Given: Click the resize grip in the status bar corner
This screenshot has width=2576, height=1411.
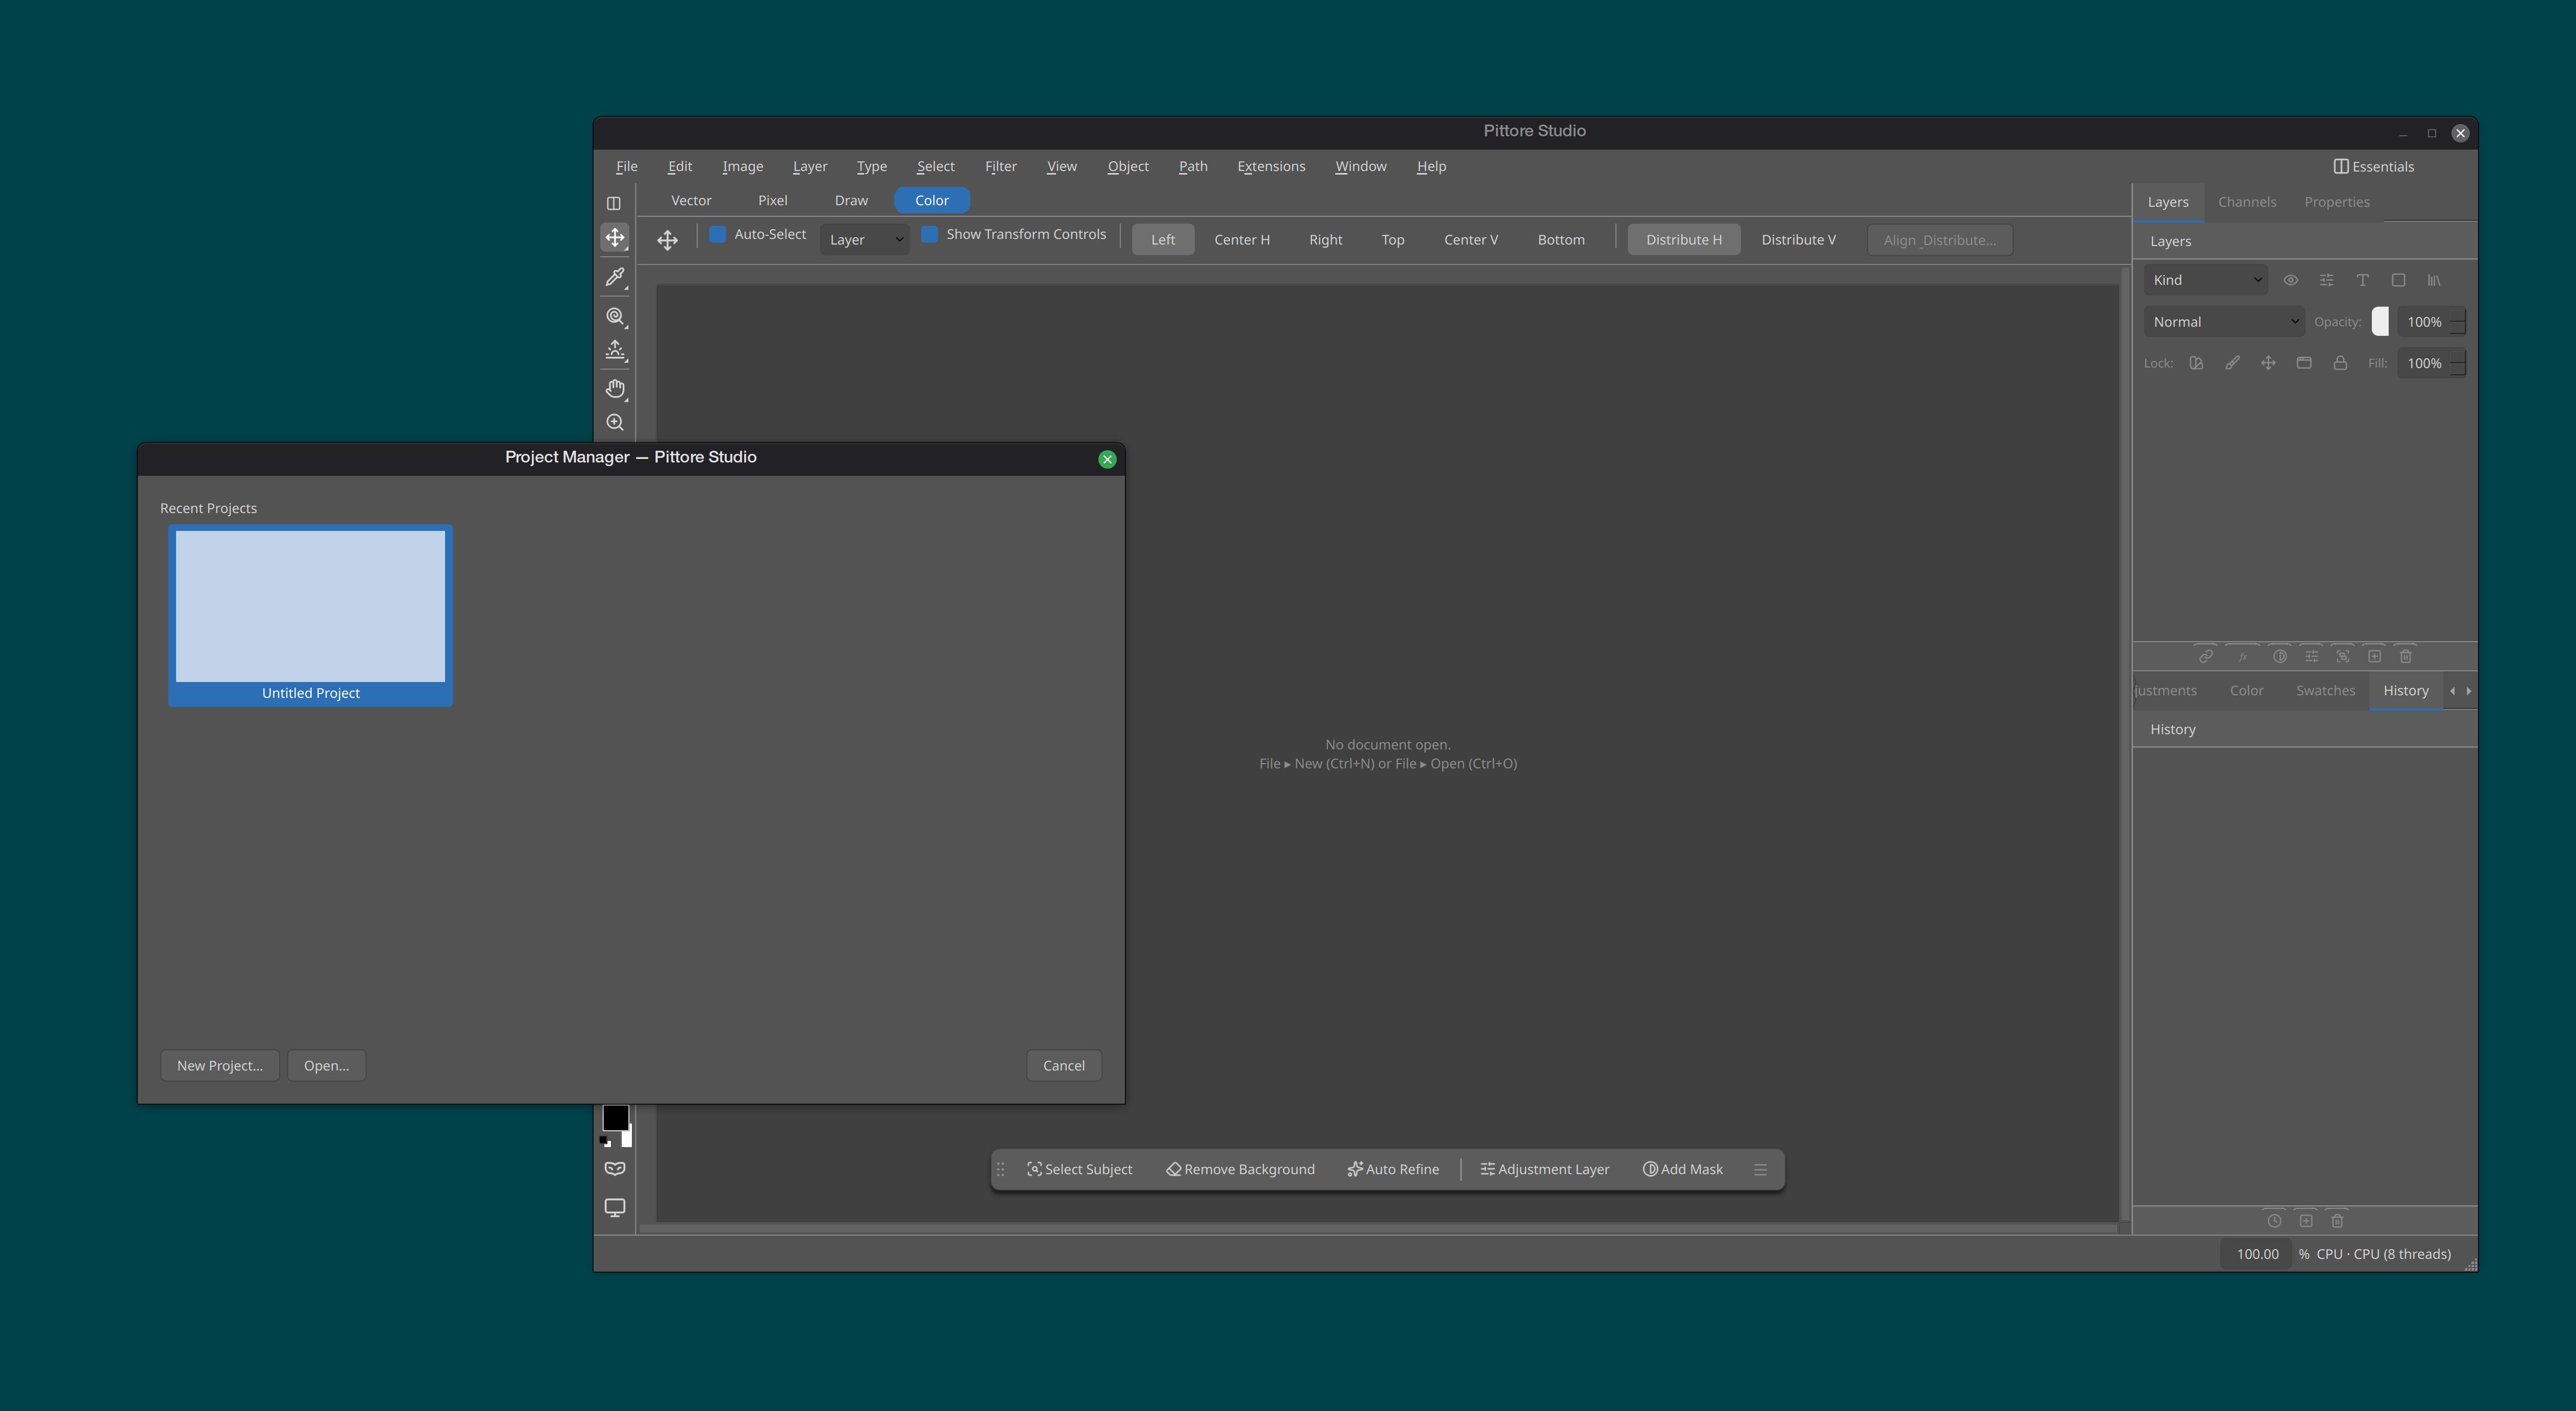Looking at the screenshot, I should [2470, 1265].
